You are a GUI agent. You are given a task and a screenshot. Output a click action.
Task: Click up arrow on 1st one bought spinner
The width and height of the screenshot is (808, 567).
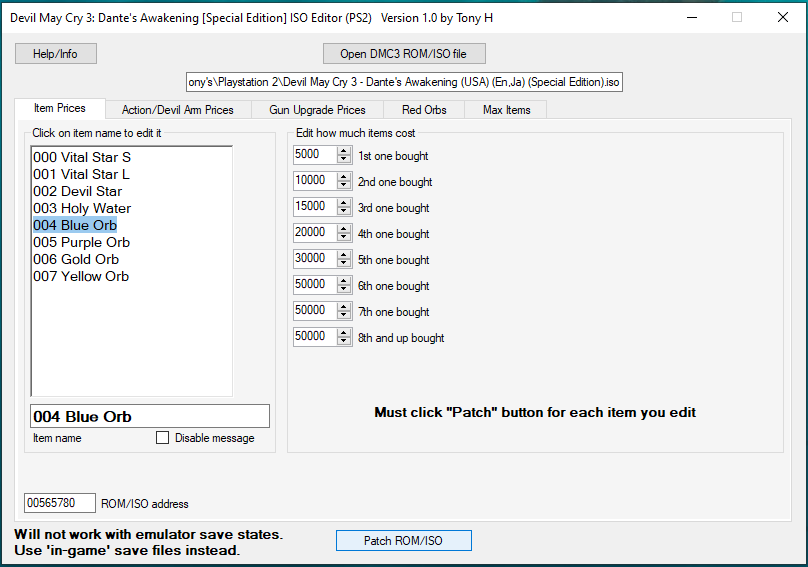[x=344, y=152]
